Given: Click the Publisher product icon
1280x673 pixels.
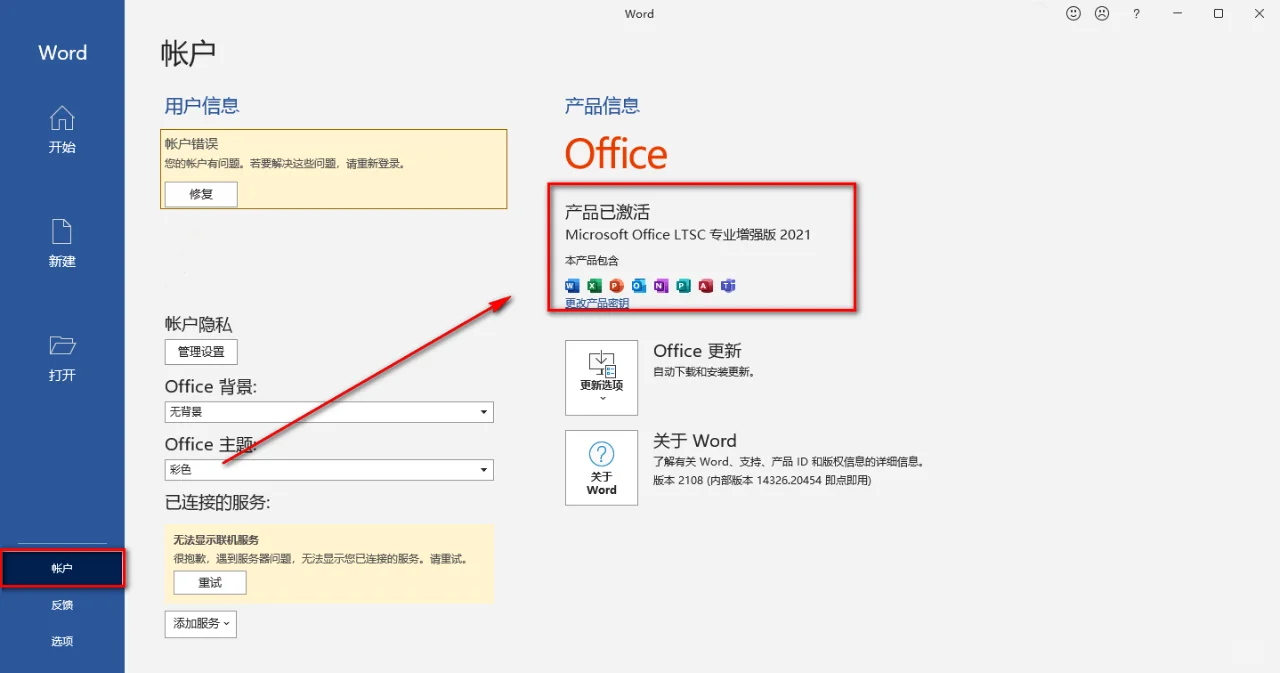Looking at the screenshot, I should coord(683,285).
